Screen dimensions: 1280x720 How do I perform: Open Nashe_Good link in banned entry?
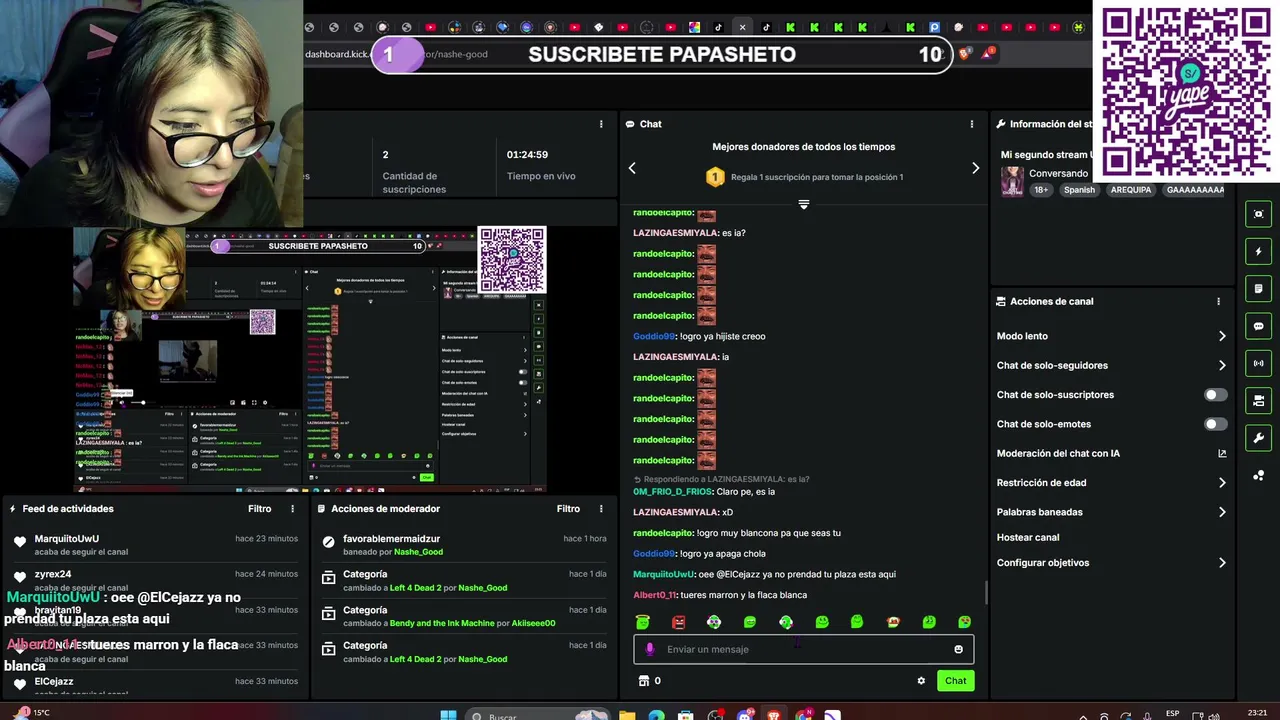tap(418, 552)
